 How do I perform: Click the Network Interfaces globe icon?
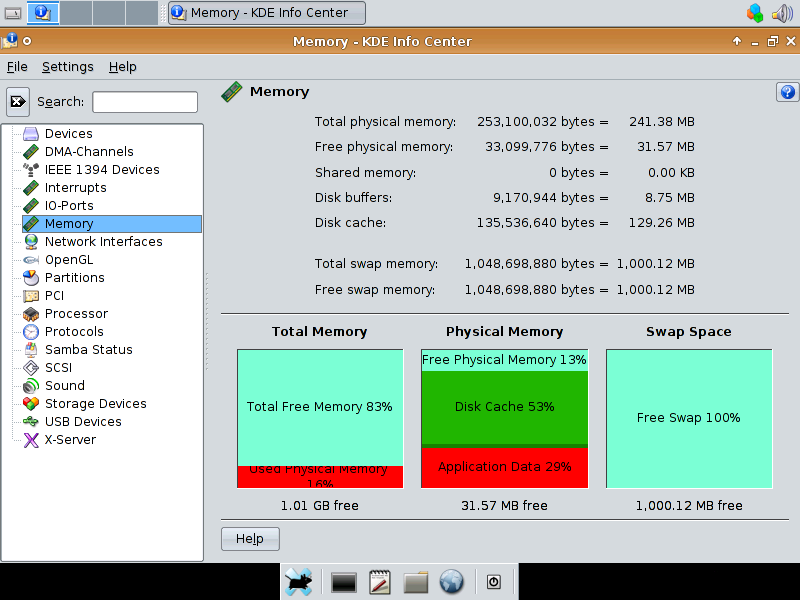(x=31, y=241)
